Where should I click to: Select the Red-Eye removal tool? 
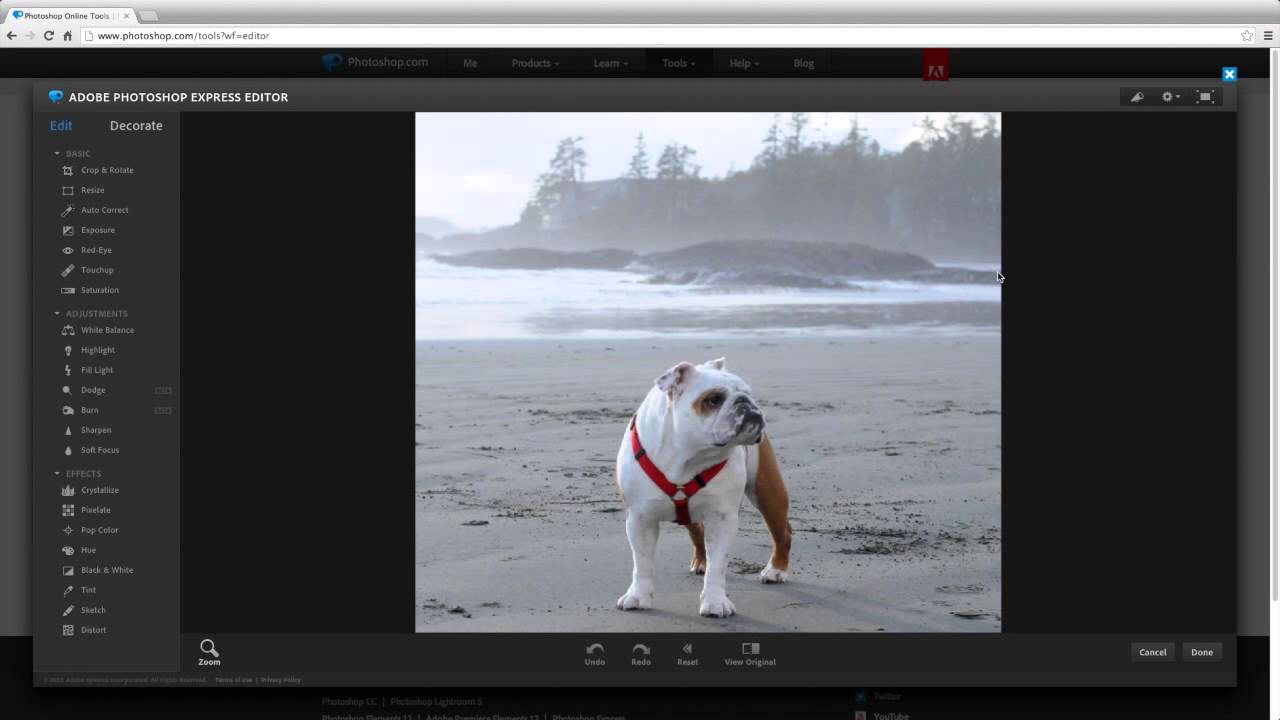click(x=86, y=250)
